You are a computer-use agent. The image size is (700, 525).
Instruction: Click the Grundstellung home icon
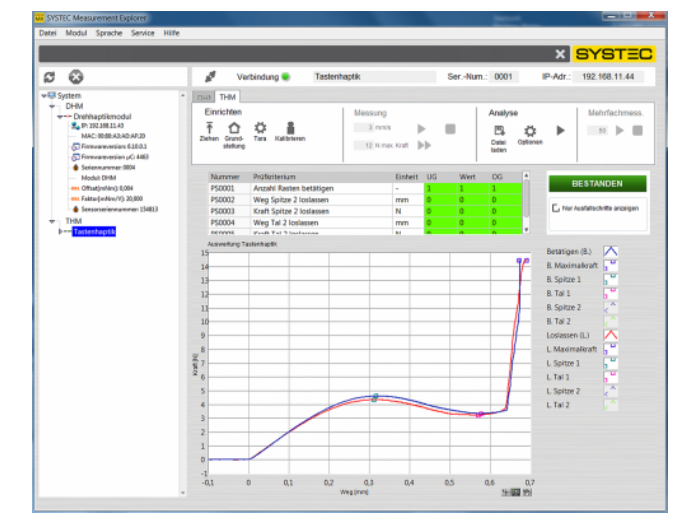(234, 127)
